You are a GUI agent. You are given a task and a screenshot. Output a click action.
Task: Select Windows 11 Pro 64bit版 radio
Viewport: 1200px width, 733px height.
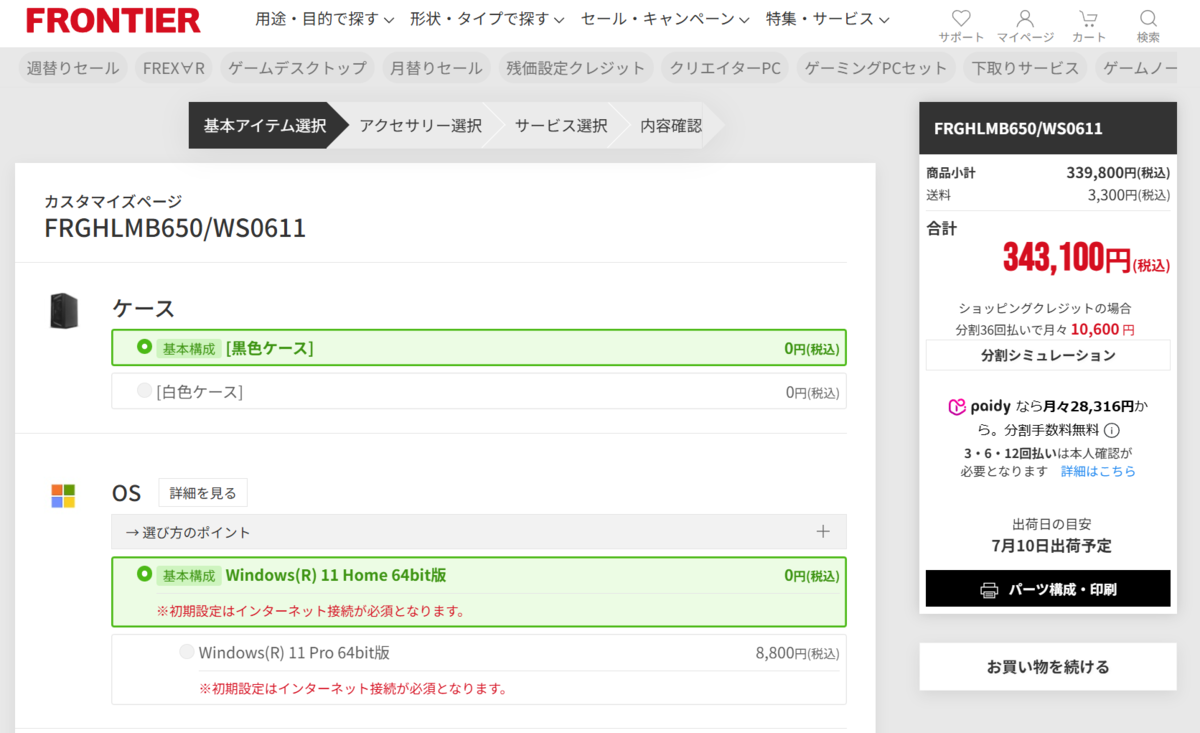pyautogui.click(x=187, y=652)
